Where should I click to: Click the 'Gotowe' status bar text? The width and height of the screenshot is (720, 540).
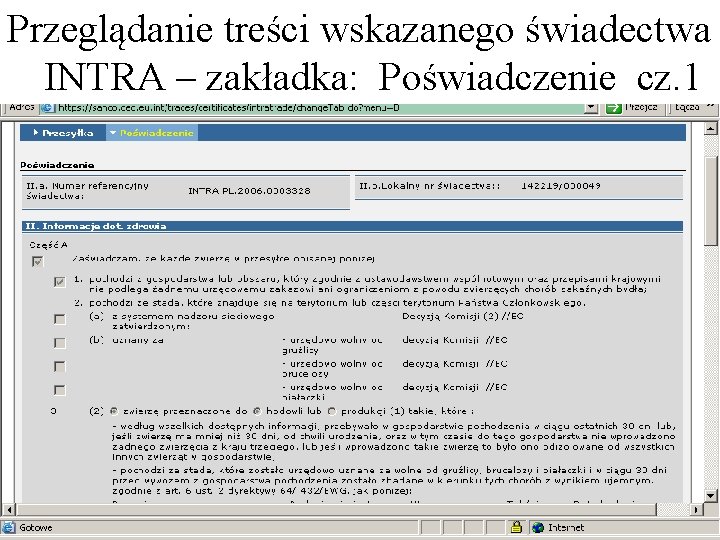click(36, 528)
